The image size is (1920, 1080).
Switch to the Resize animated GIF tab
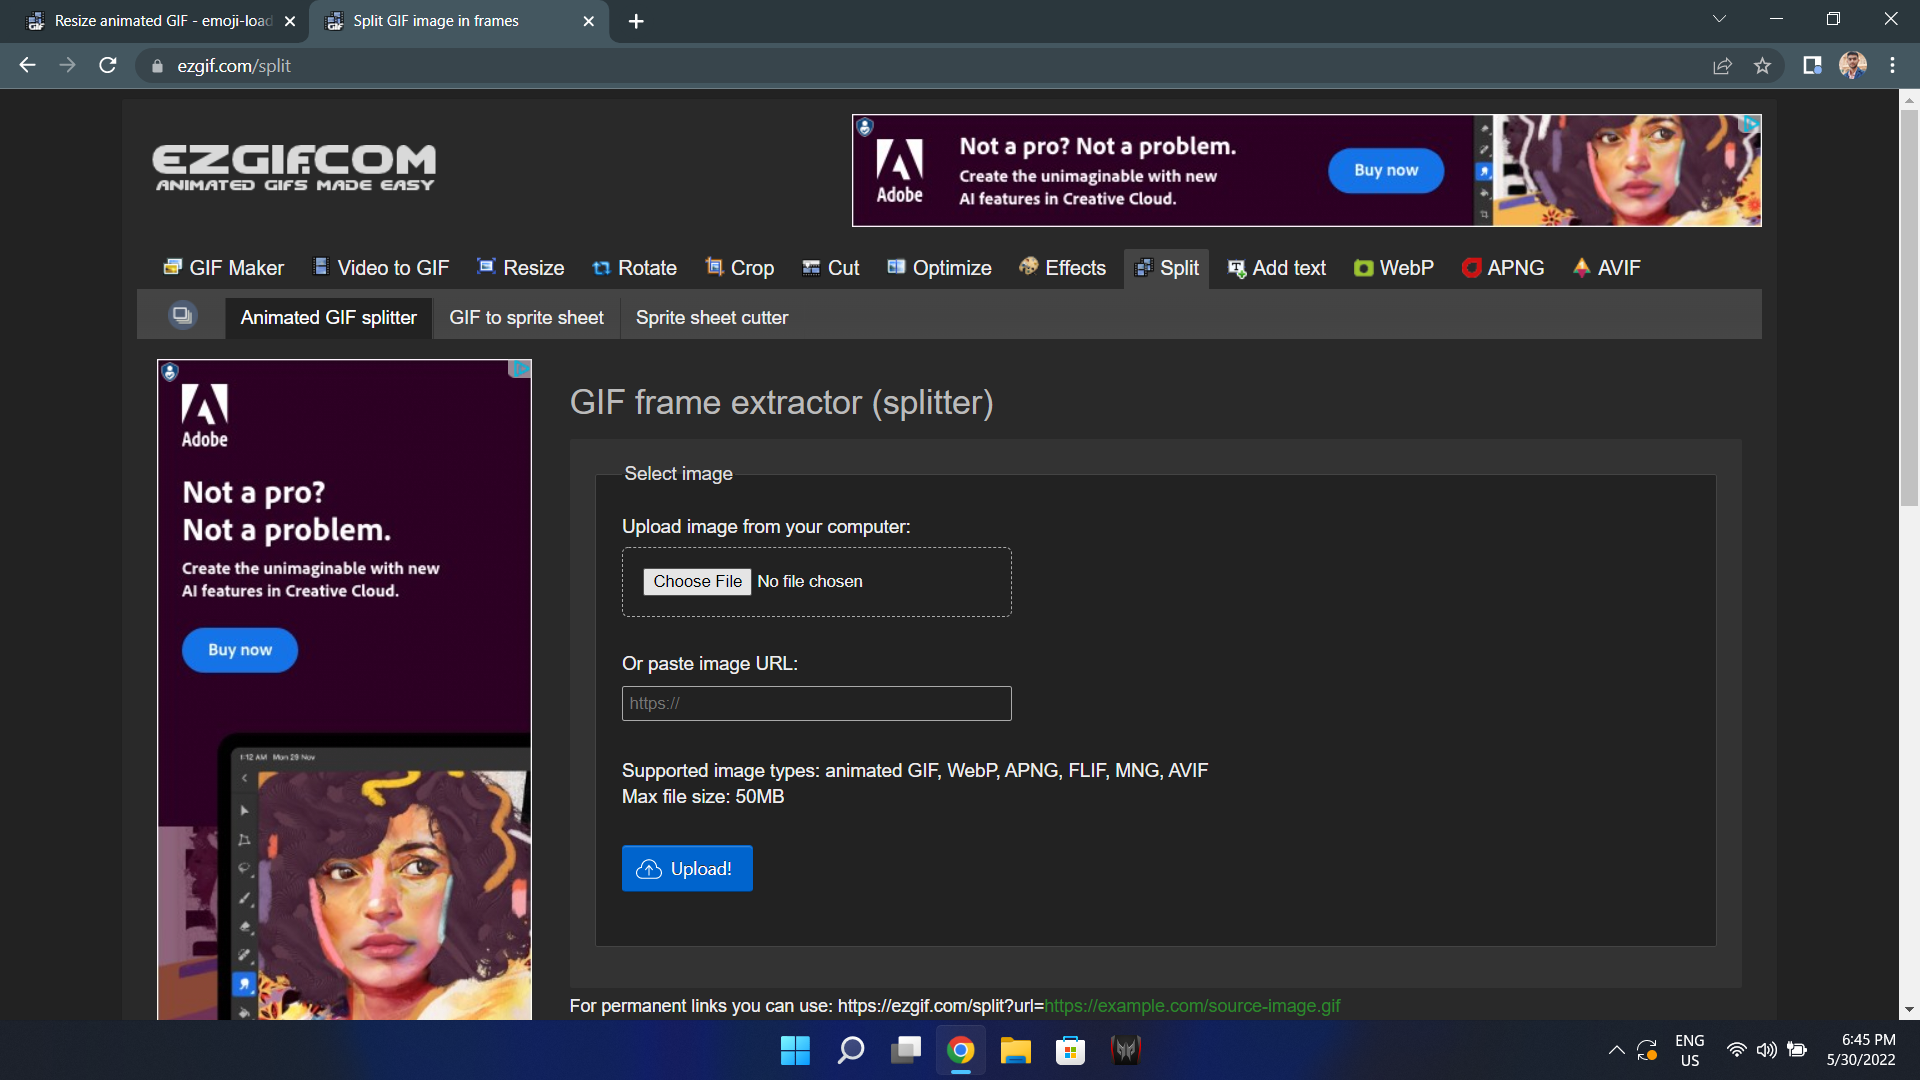tap(150, 20)
